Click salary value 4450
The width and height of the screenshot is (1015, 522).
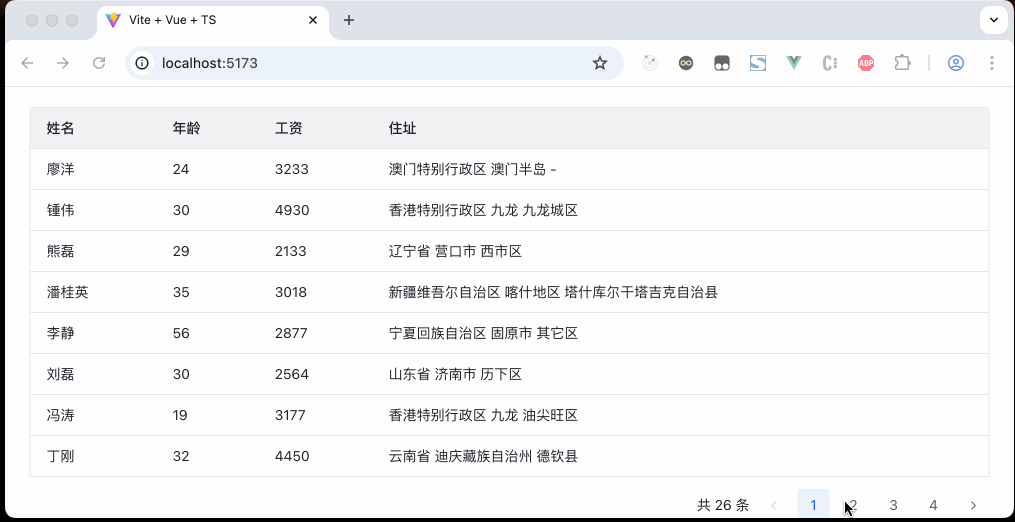coord(292,456)
